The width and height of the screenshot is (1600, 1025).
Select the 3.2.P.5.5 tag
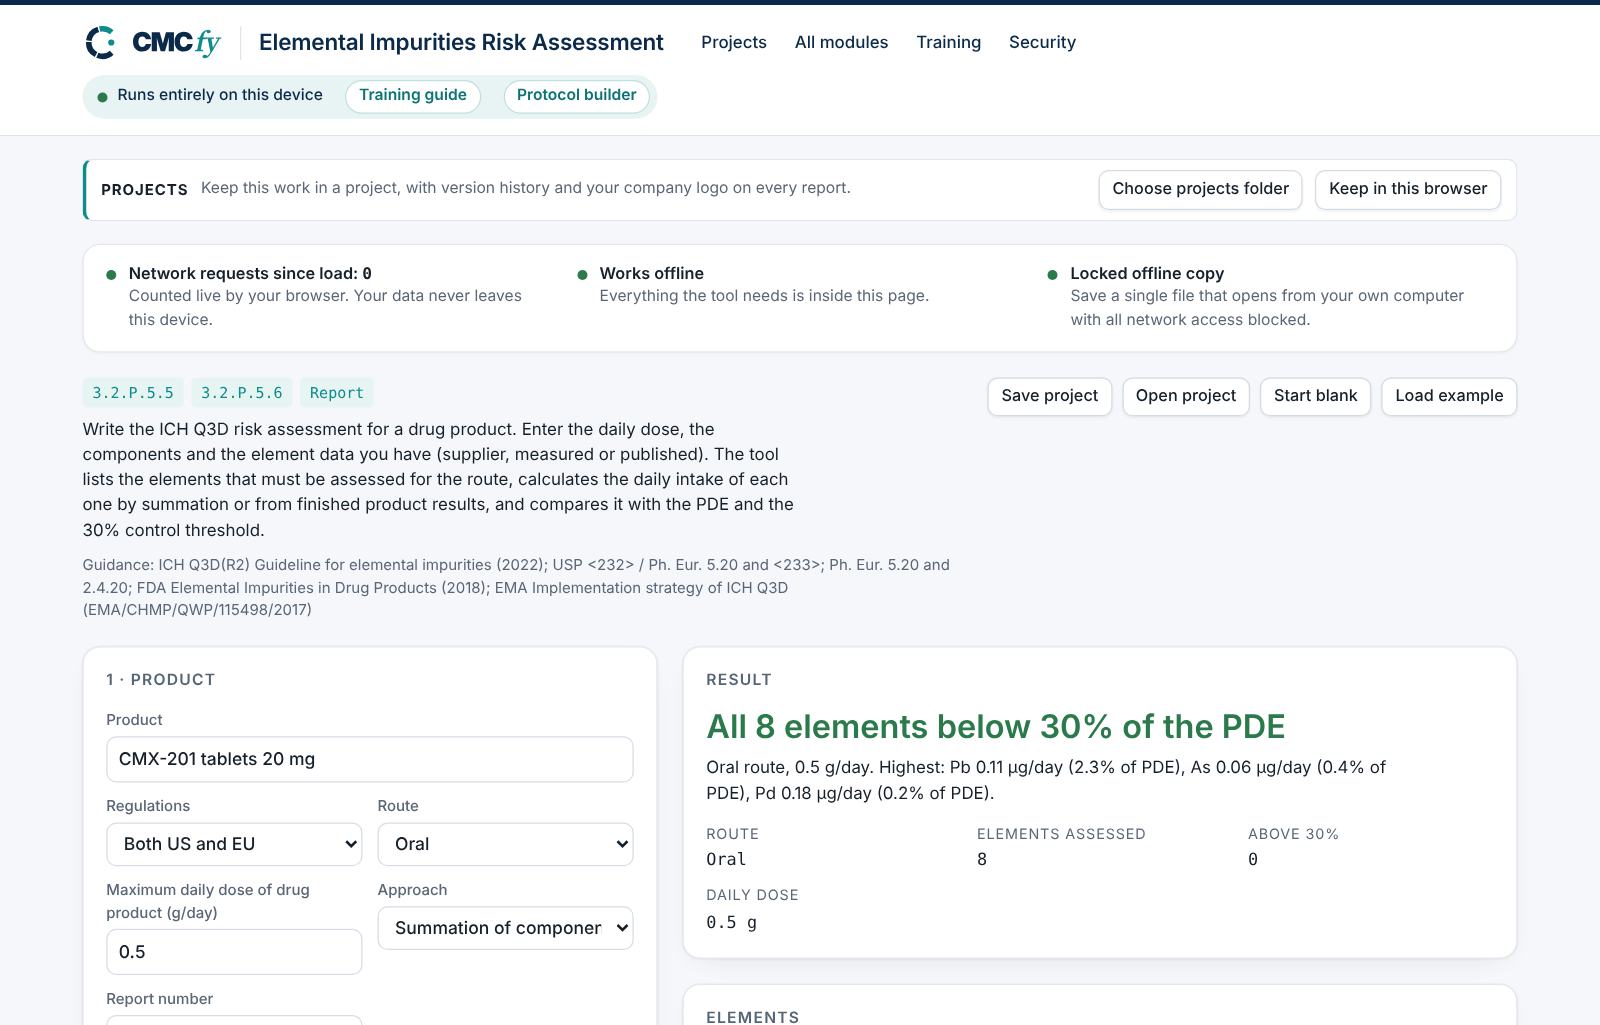coord(133,393)
